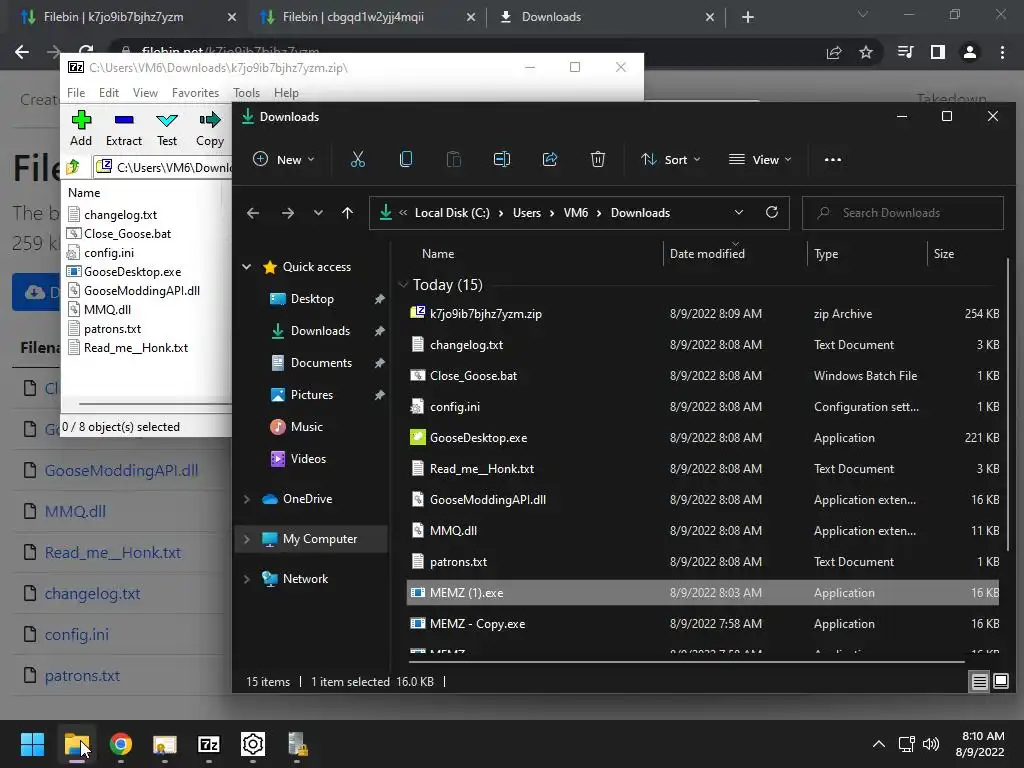Click the 7-Zip up folder icon
The height and width of the screenshot is (768, 1024).
click(74, 167)
